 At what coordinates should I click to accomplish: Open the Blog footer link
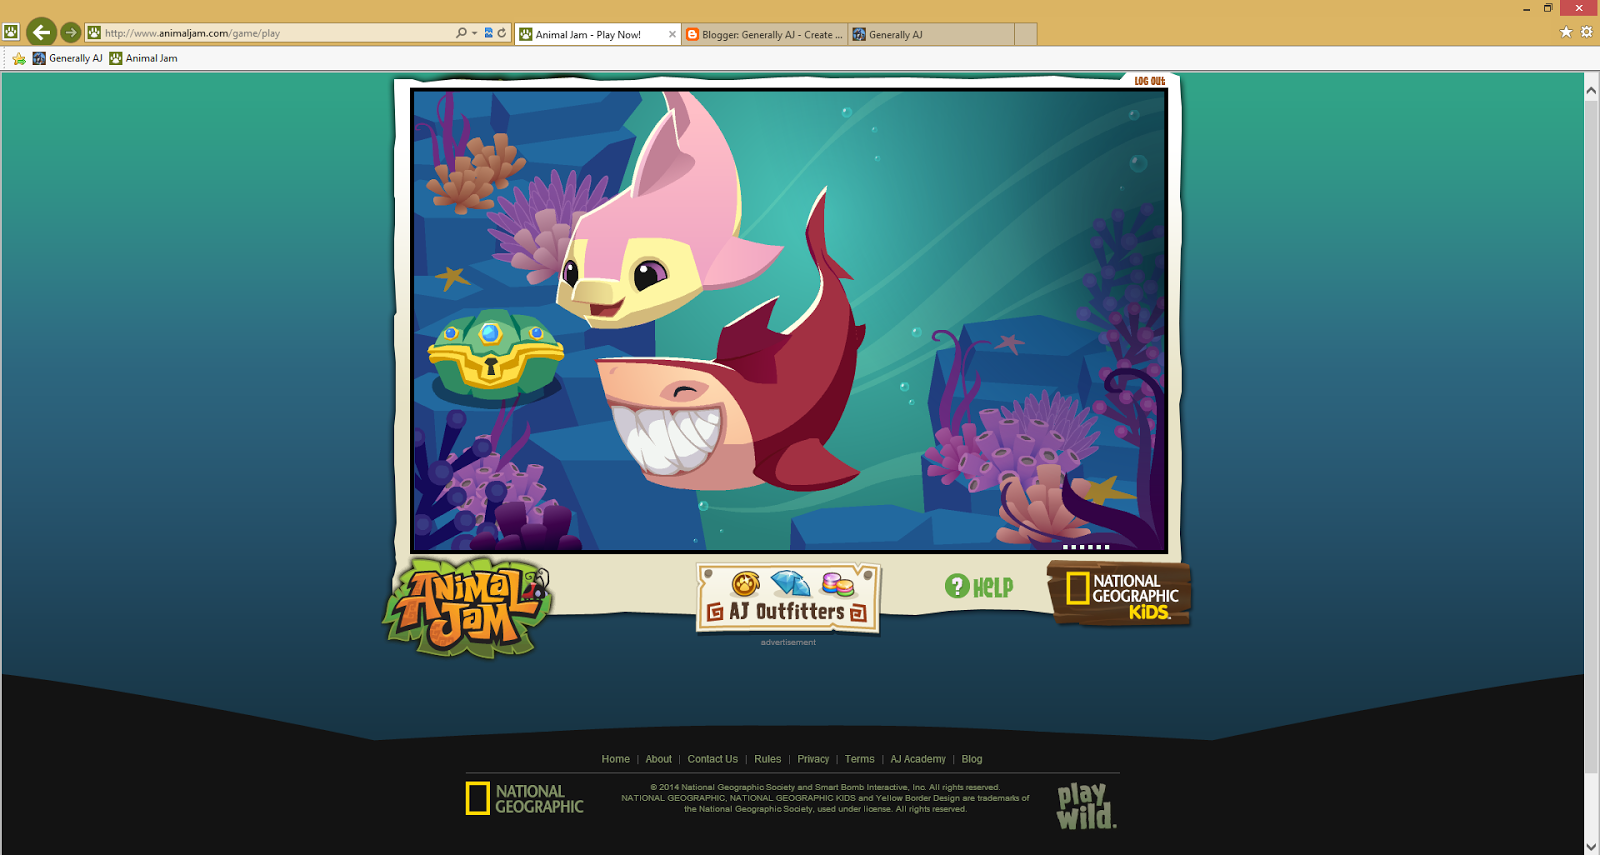click(x=972, y=759)
